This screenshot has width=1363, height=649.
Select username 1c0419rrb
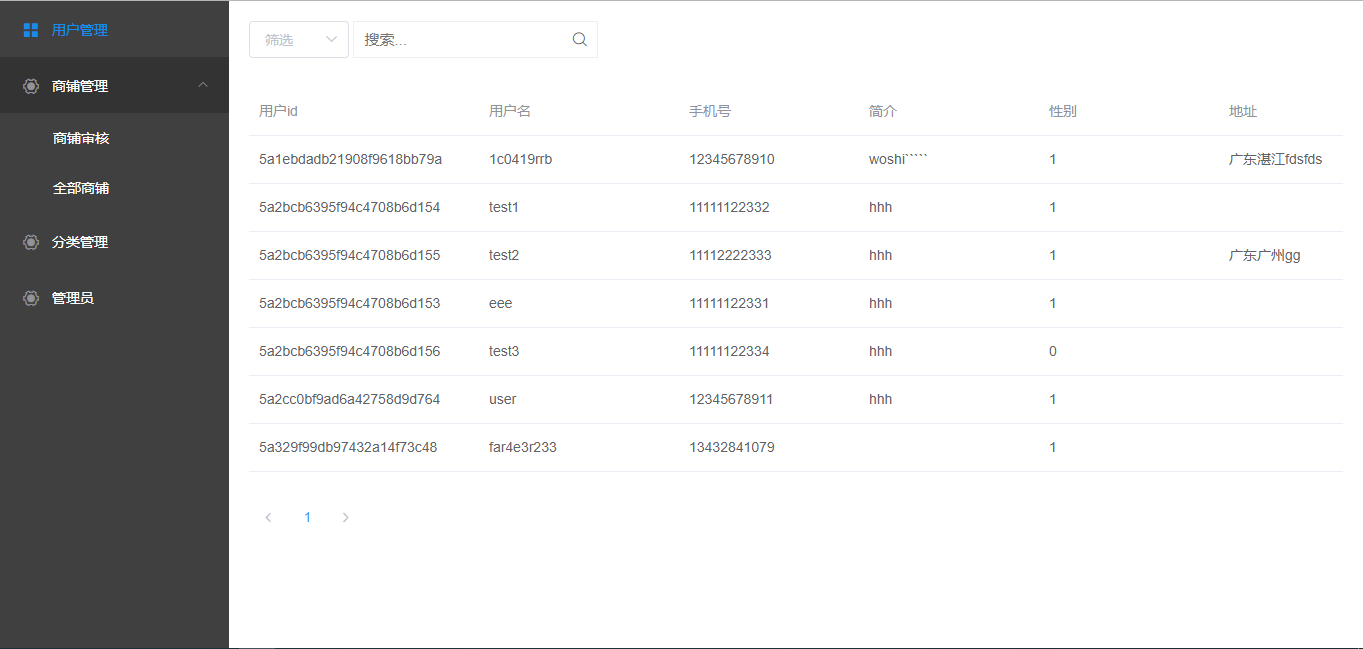pyautogui.click(x=520, y=159)
